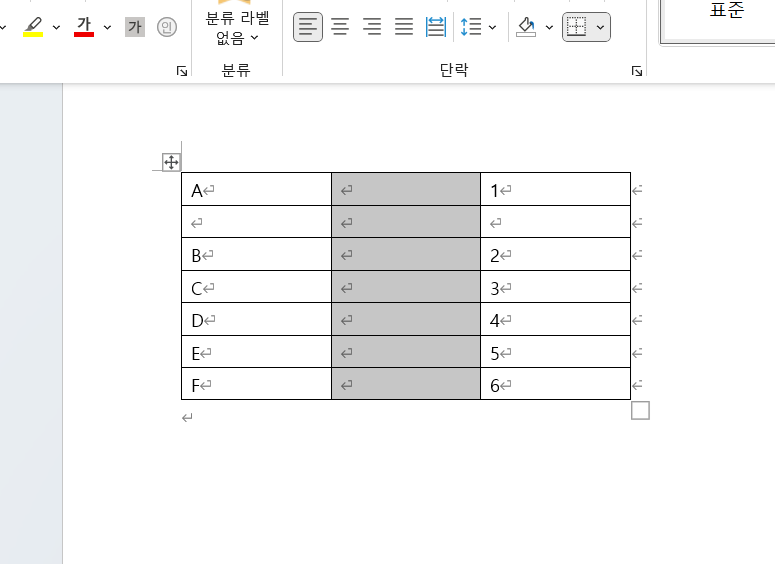775x564 pixels.
Task: Click the table move handle
Action: click(170, 162)
